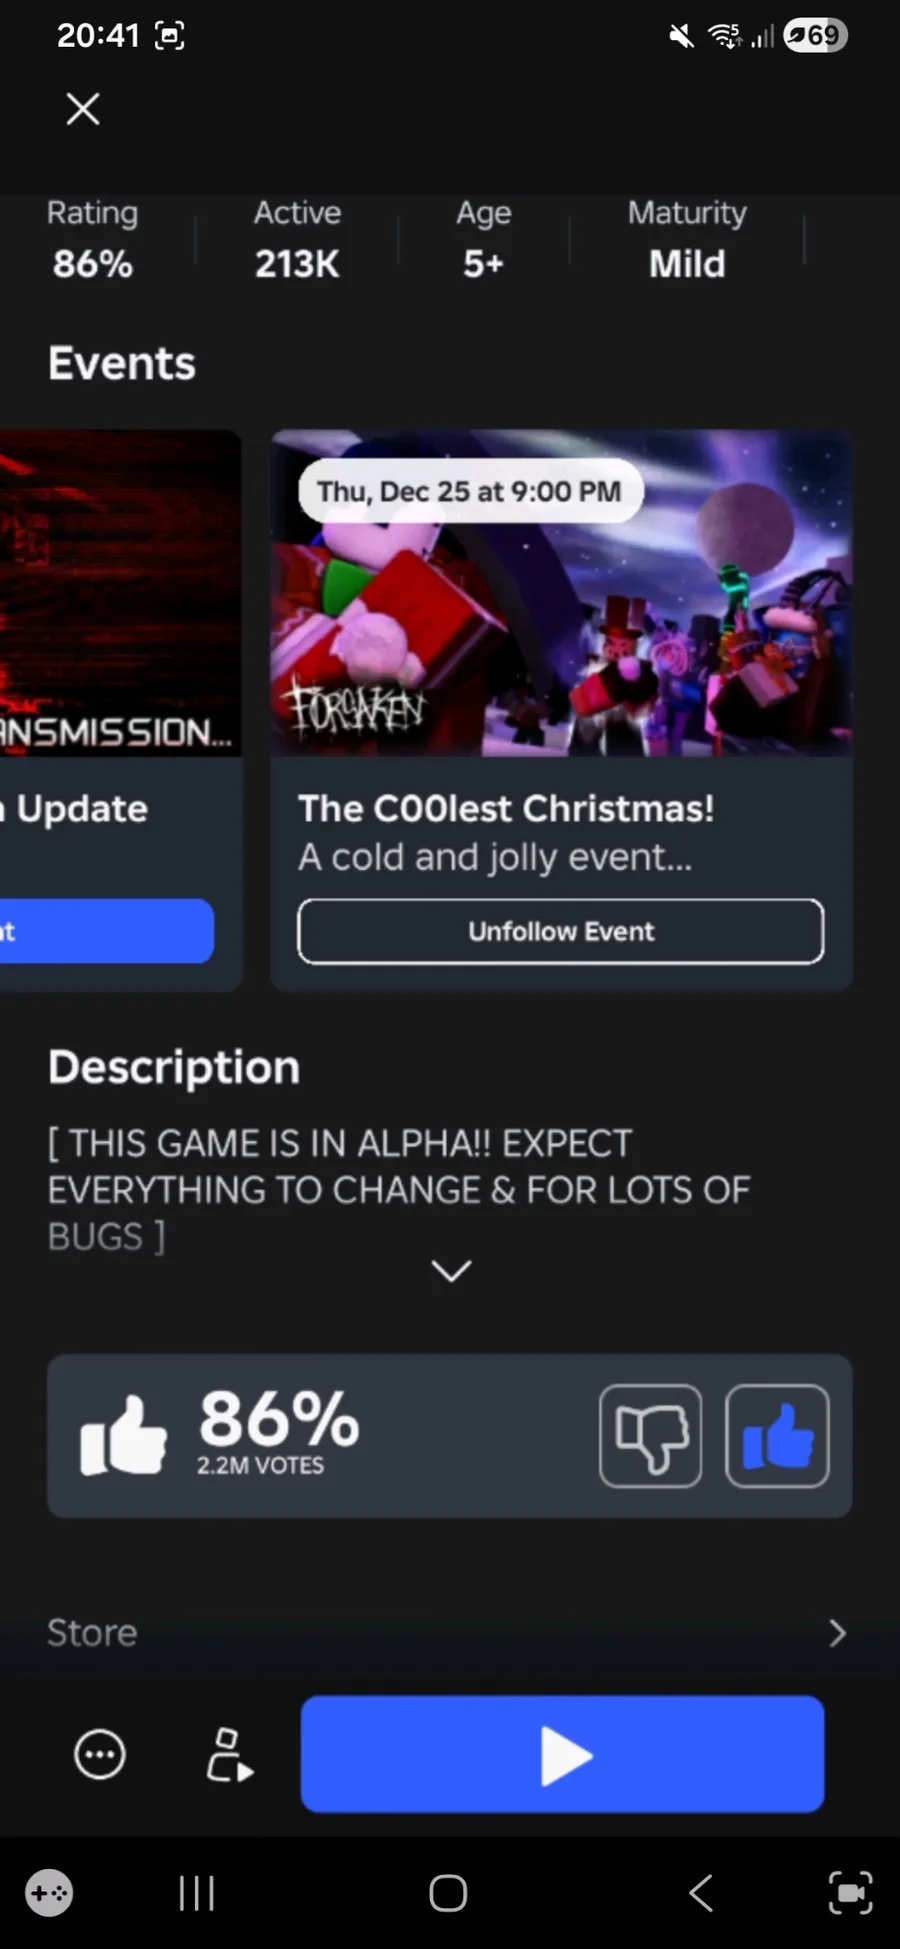Screen dimensions: 900x1949
Task: Tap the blue button on the Update event card
Action: pos(106,931)
